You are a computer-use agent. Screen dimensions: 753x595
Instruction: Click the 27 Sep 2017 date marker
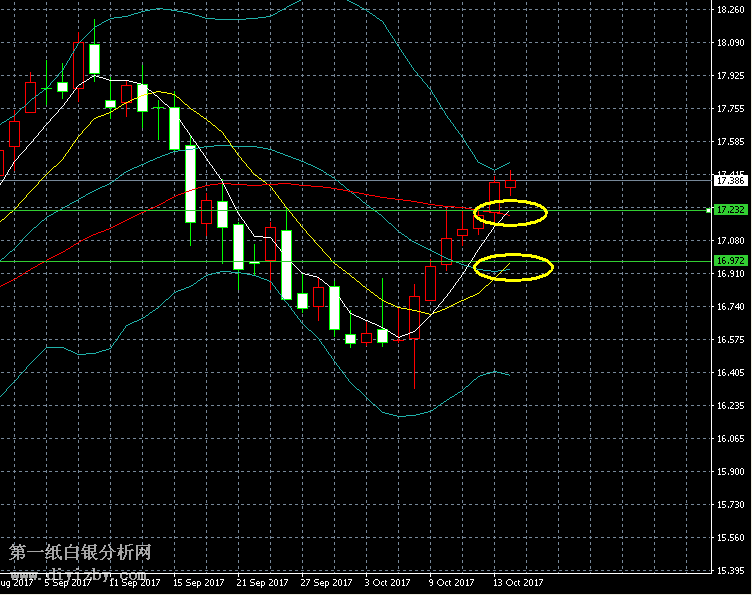pos(326,582)
